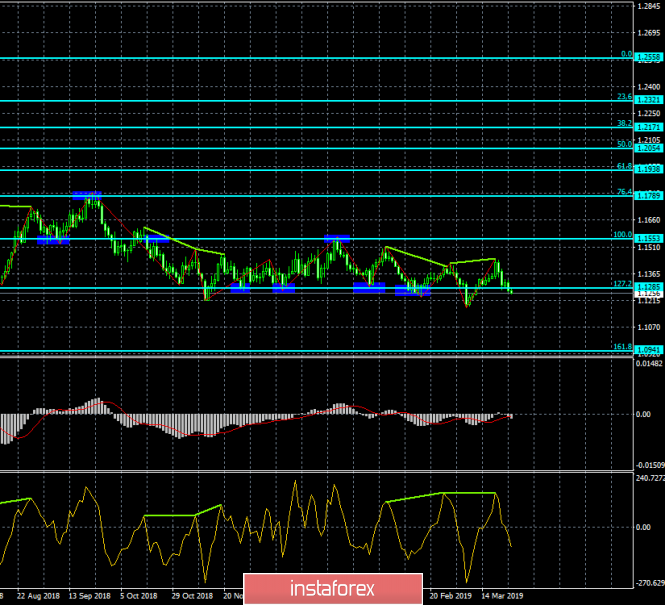Image resolution: width=665 pixels, height=605 pixels.
Task: Click the 1.2558 Fibonacci price label
Action: 649,58
